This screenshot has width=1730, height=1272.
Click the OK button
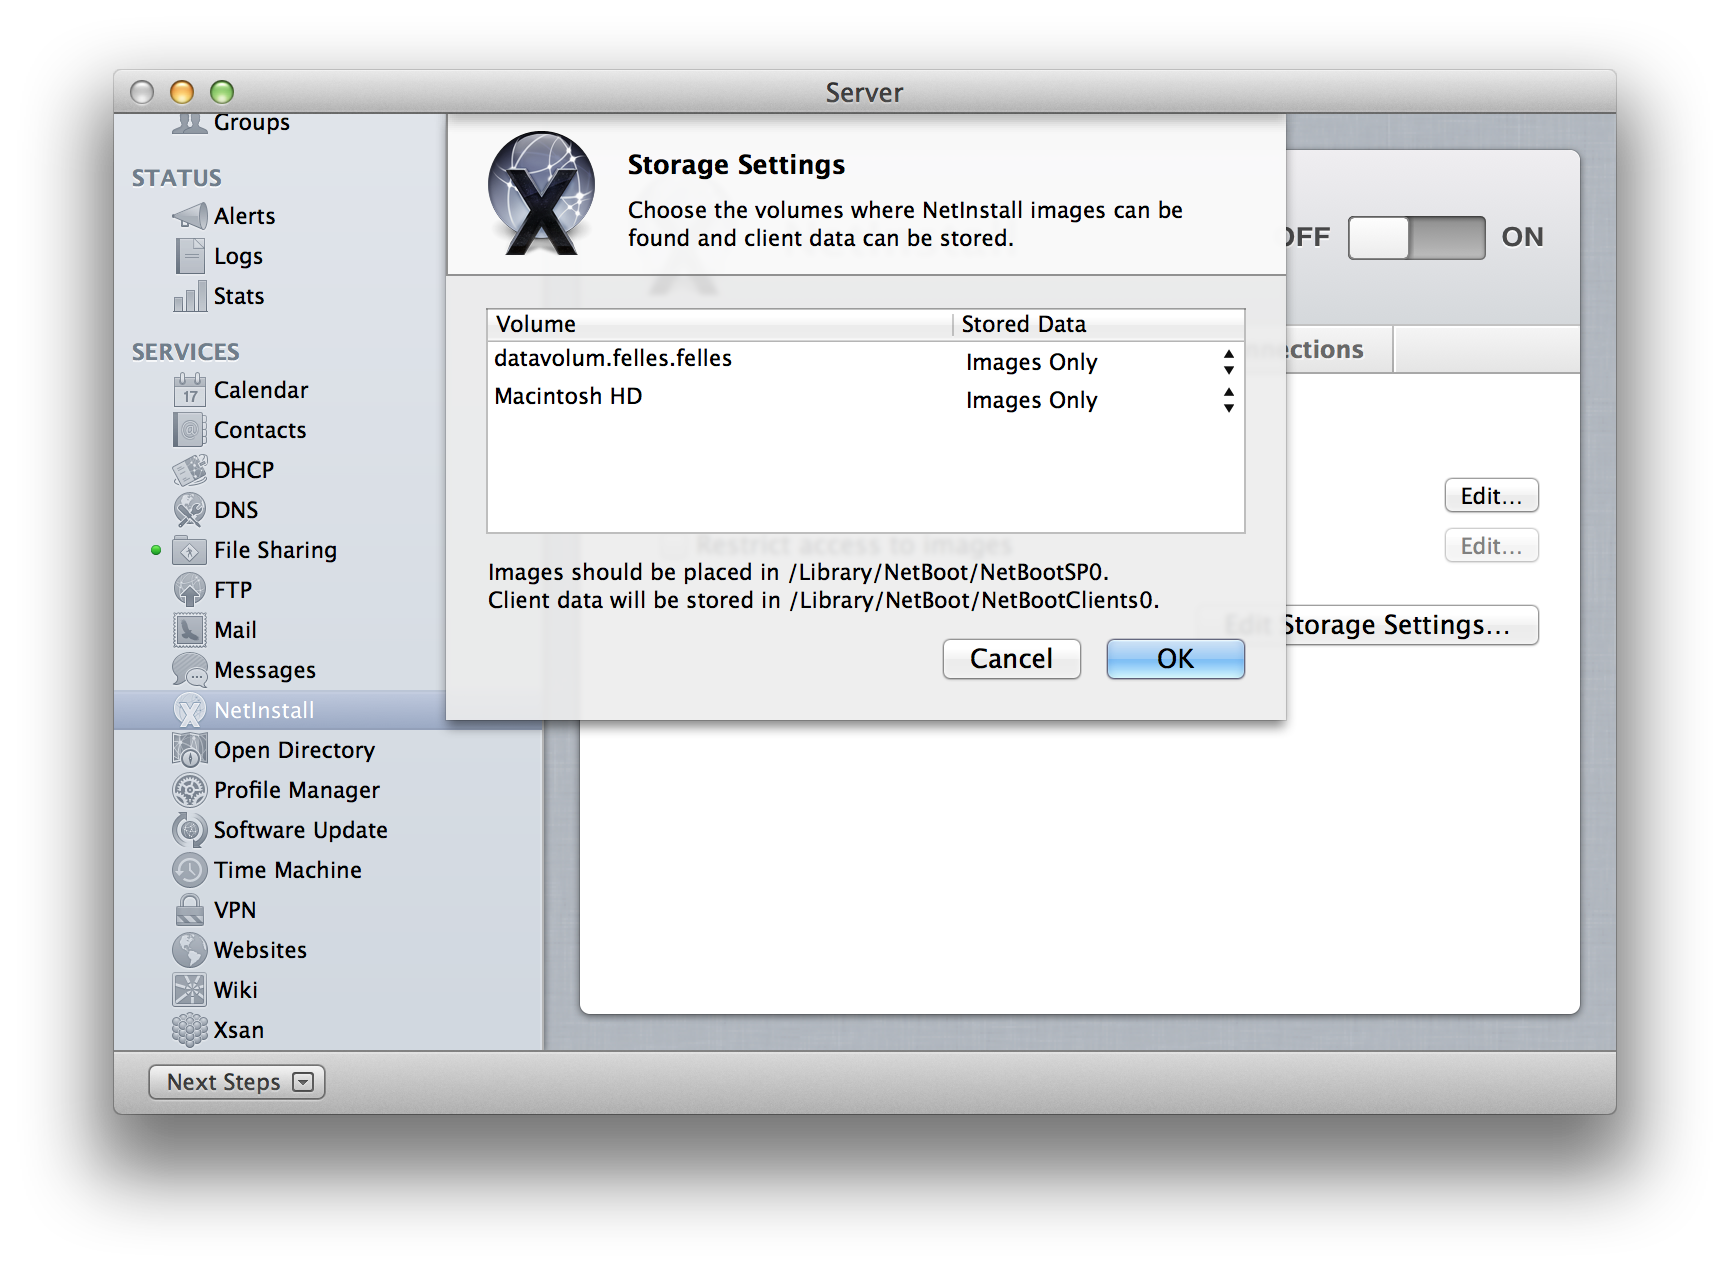click(1175, 659)
